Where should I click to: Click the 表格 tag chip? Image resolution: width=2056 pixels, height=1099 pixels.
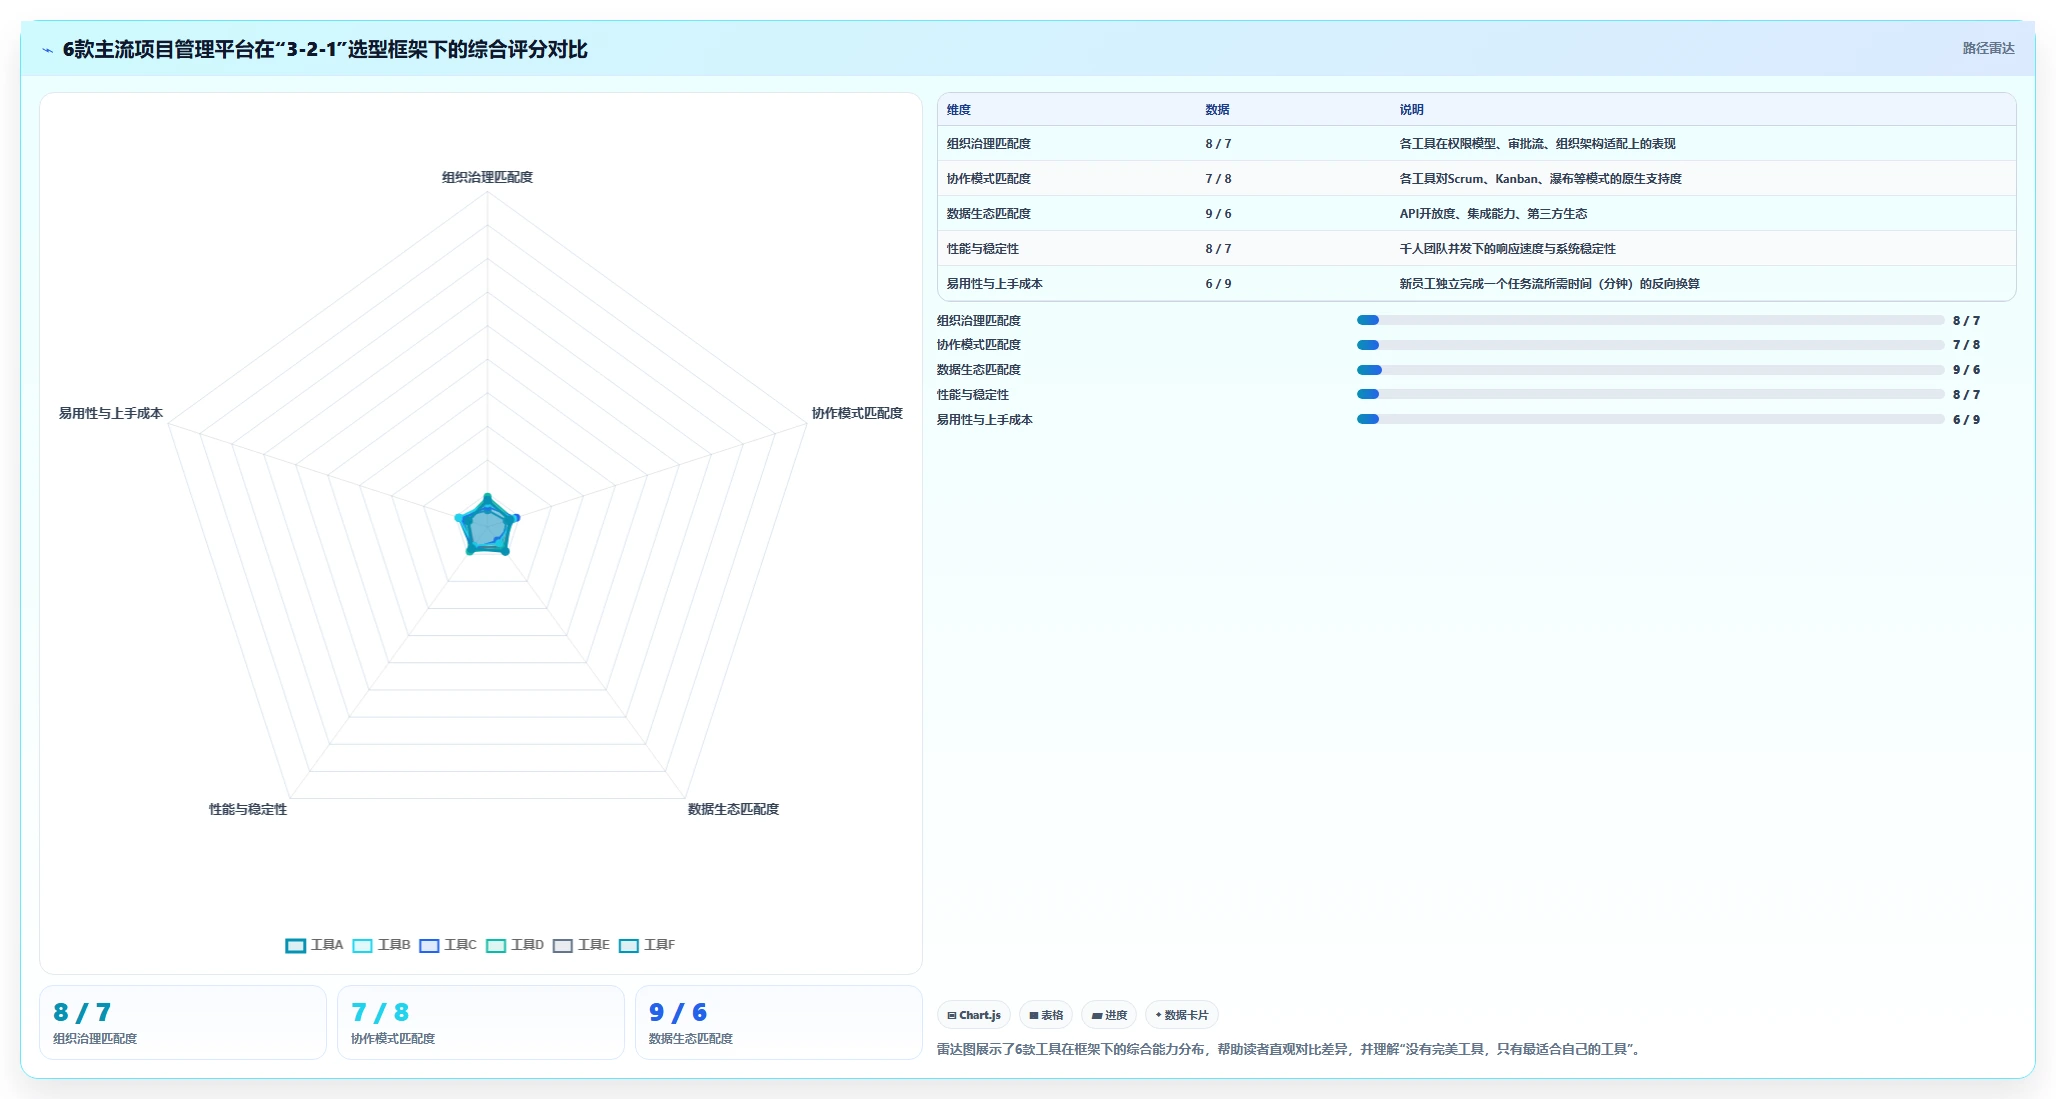[x=1046, y=1015]
